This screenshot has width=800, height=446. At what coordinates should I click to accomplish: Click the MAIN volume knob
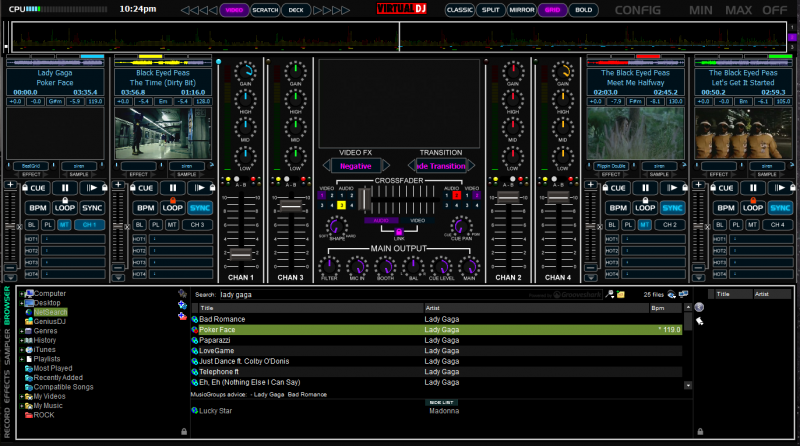pyautogui.click(x=469, y=266)
